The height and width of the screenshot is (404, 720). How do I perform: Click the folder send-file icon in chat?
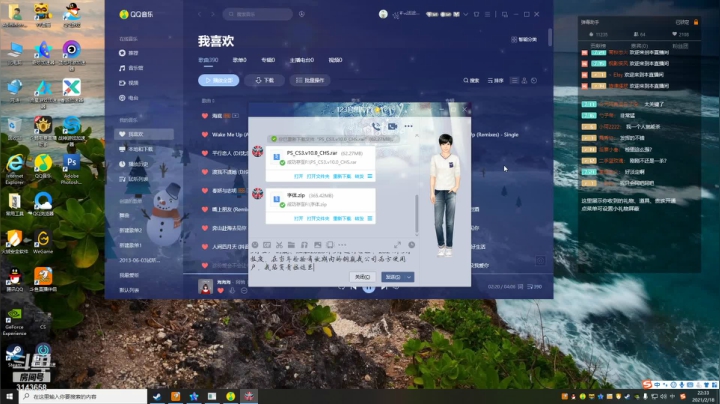(291, 245)
